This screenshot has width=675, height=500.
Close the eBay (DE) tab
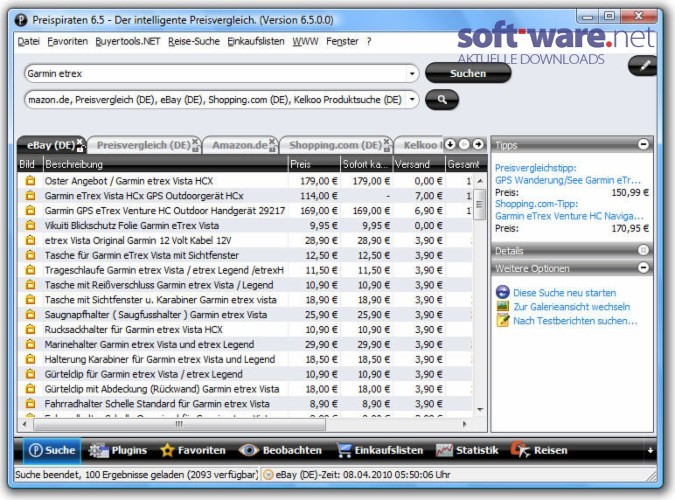(80, 142)
